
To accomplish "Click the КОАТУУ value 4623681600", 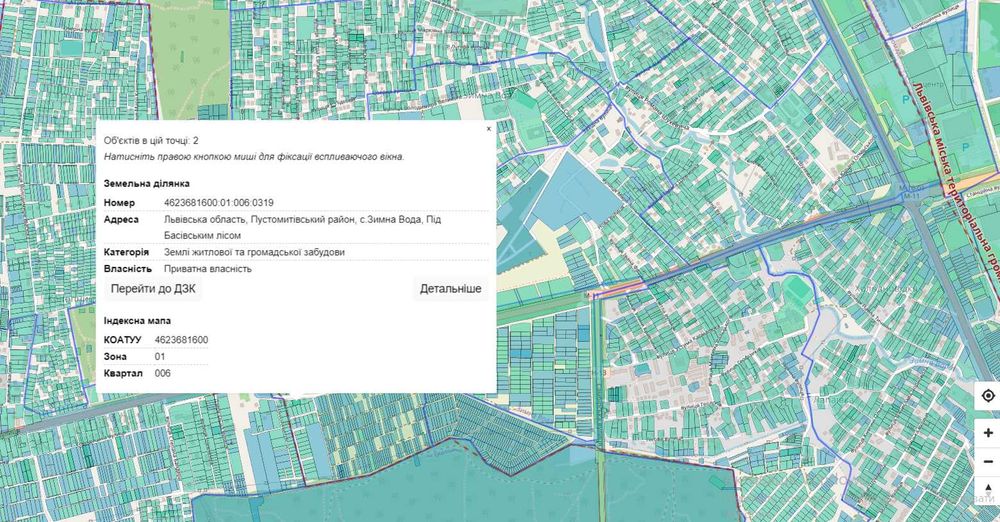I will (181, 339).
